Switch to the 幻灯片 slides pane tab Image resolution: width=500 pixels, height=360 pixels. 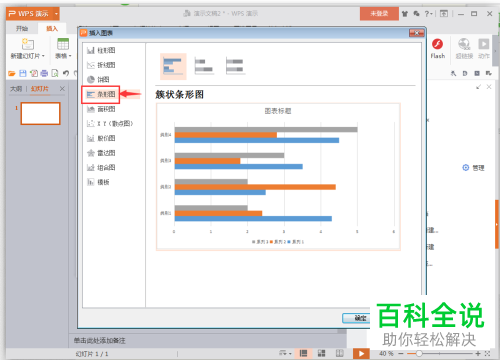point(40,89)
